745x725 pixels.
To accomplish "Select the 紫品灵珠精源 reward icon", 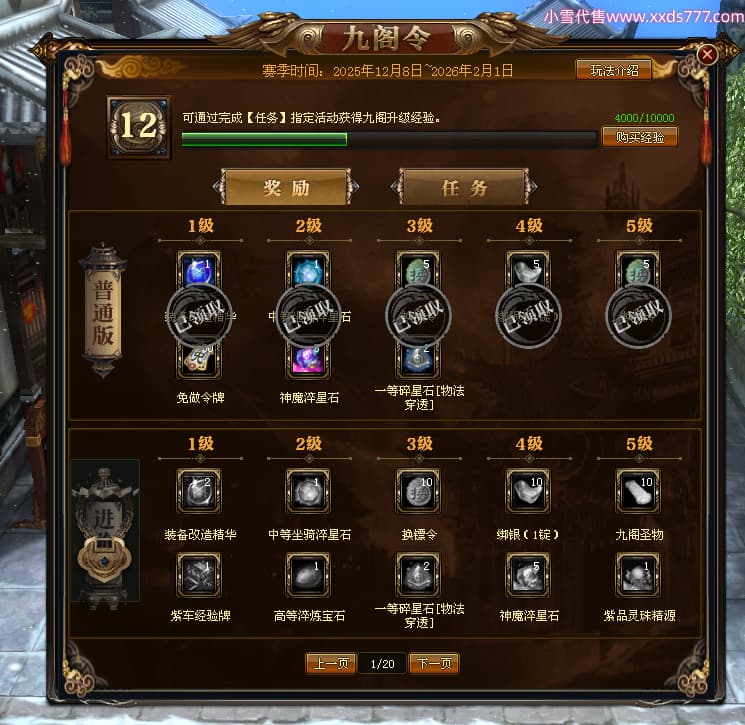I will [638, 575].
